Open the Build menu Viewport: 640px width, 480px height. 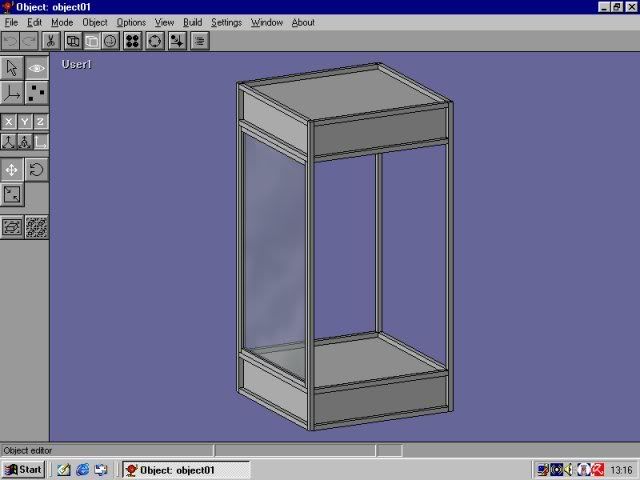[x=192, y=22]
